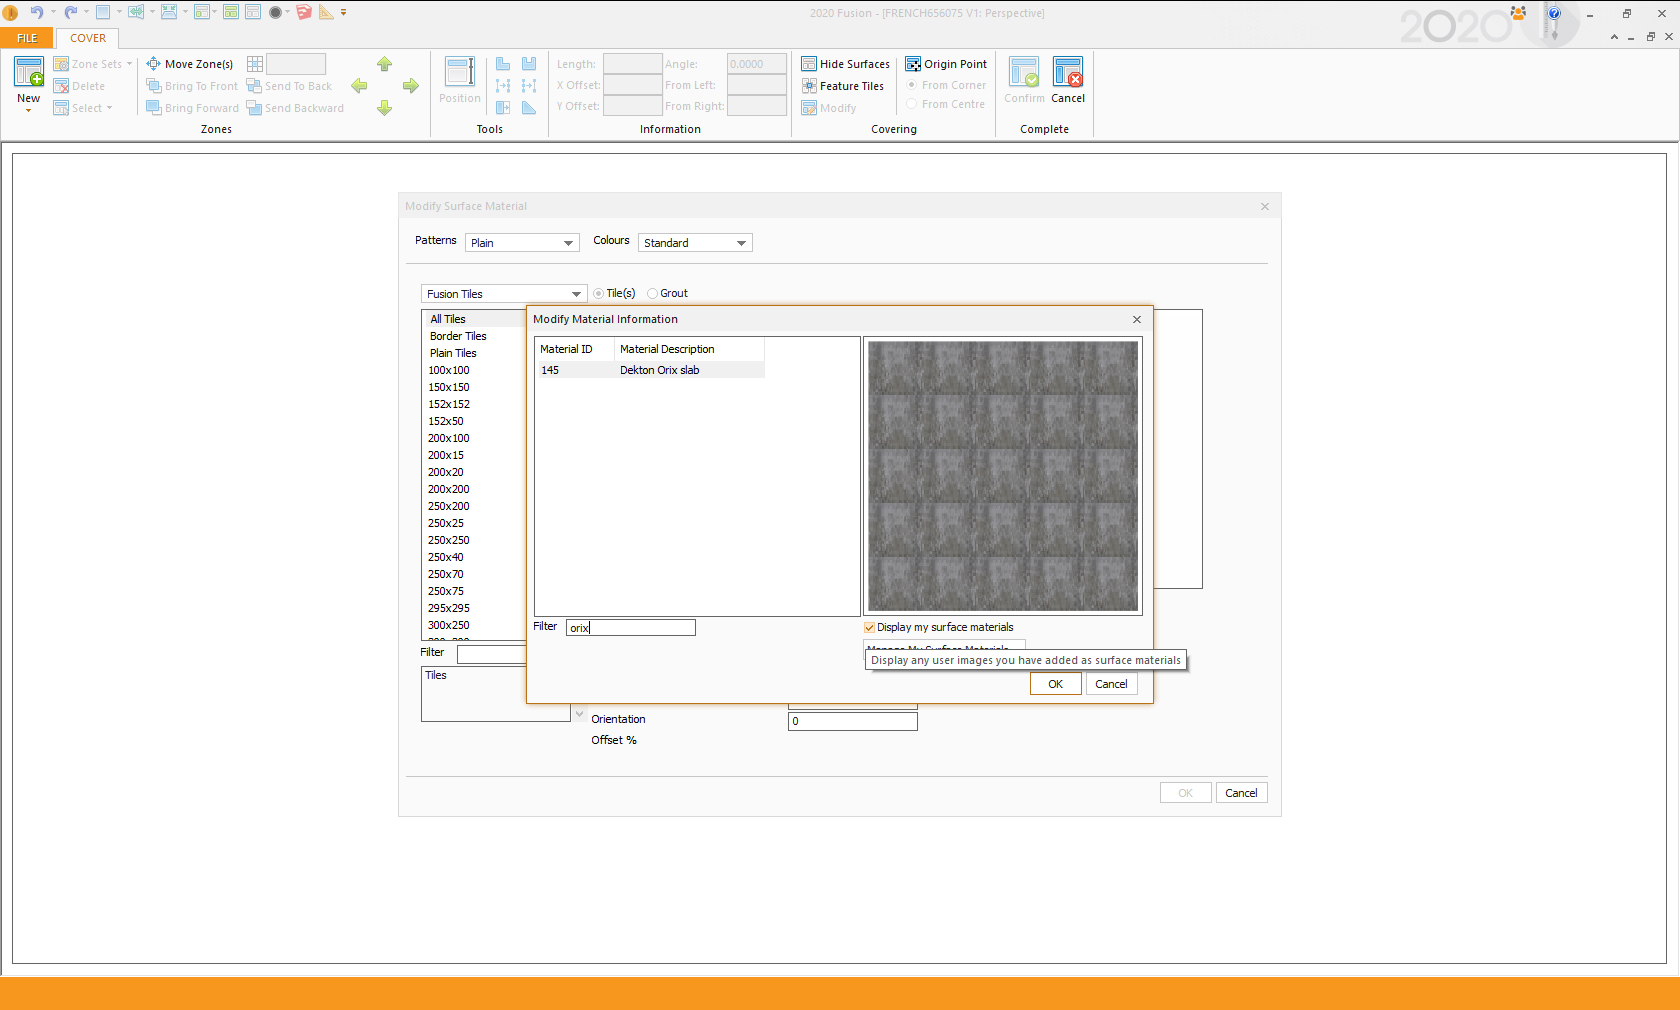
Task: Click the New zone icon
Action: click(28, 73)
